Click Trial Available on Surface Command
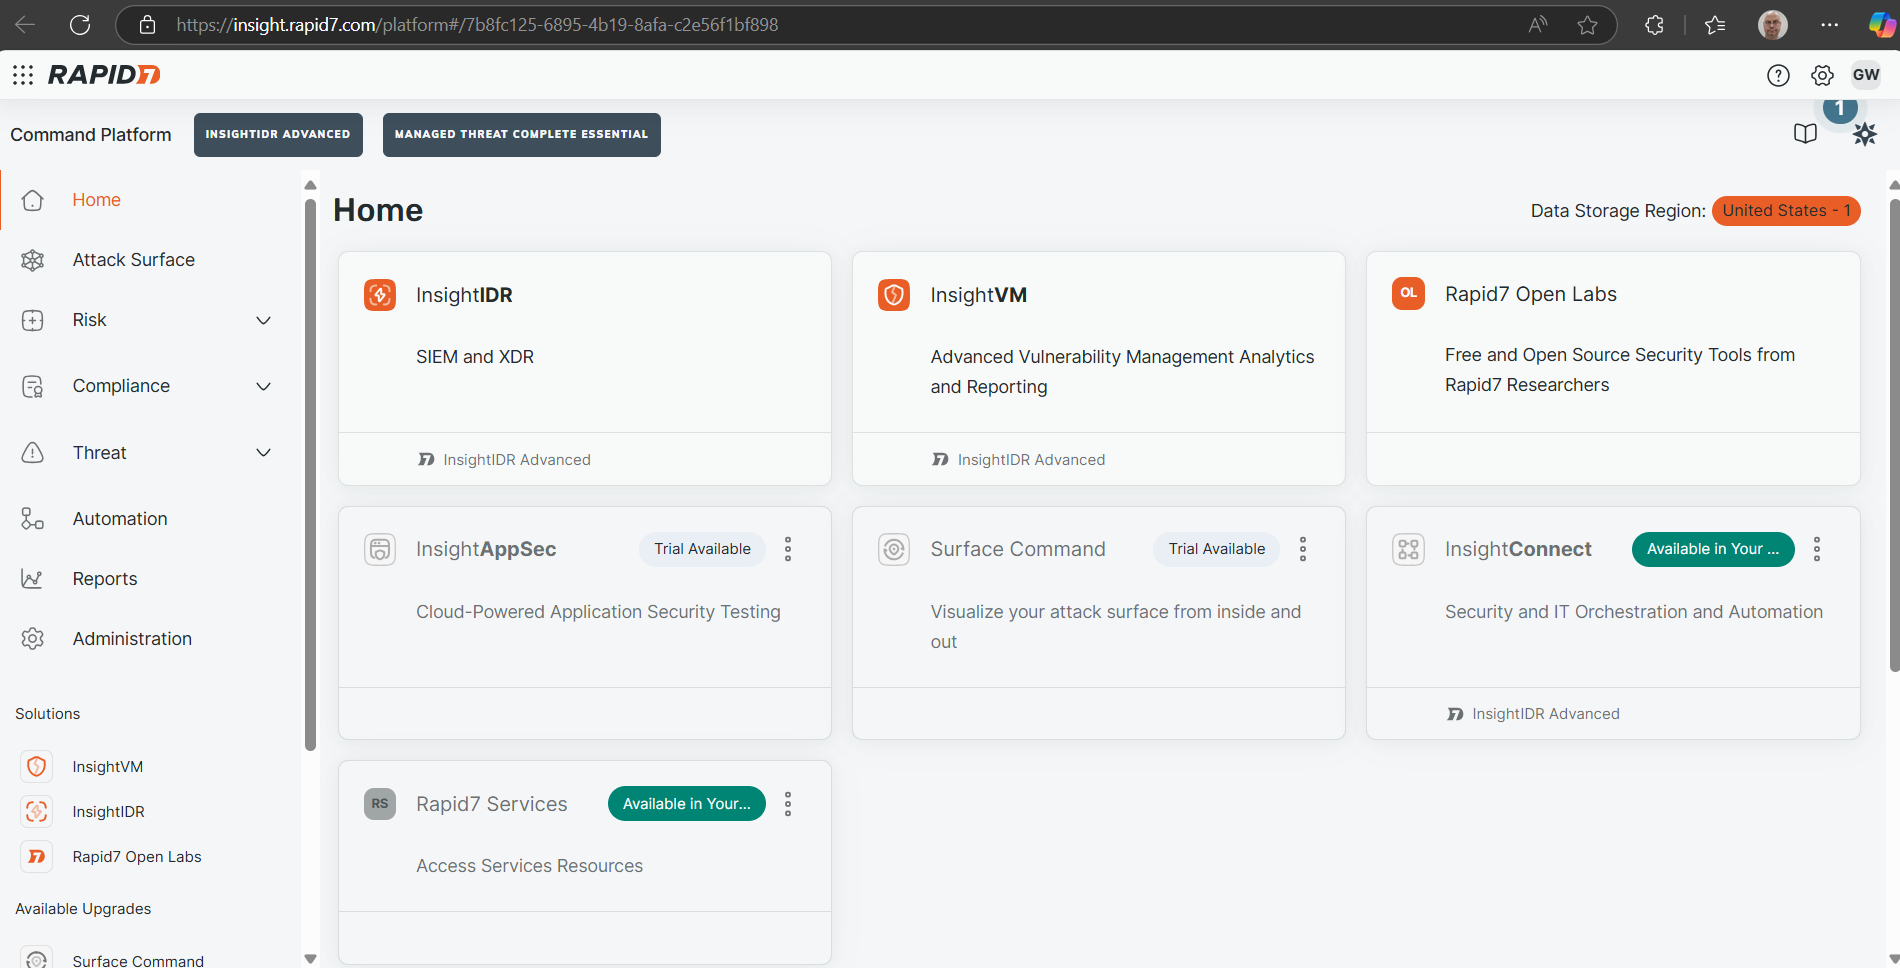Viewport: 1900px width, 968px height. tap(1217, 549)
